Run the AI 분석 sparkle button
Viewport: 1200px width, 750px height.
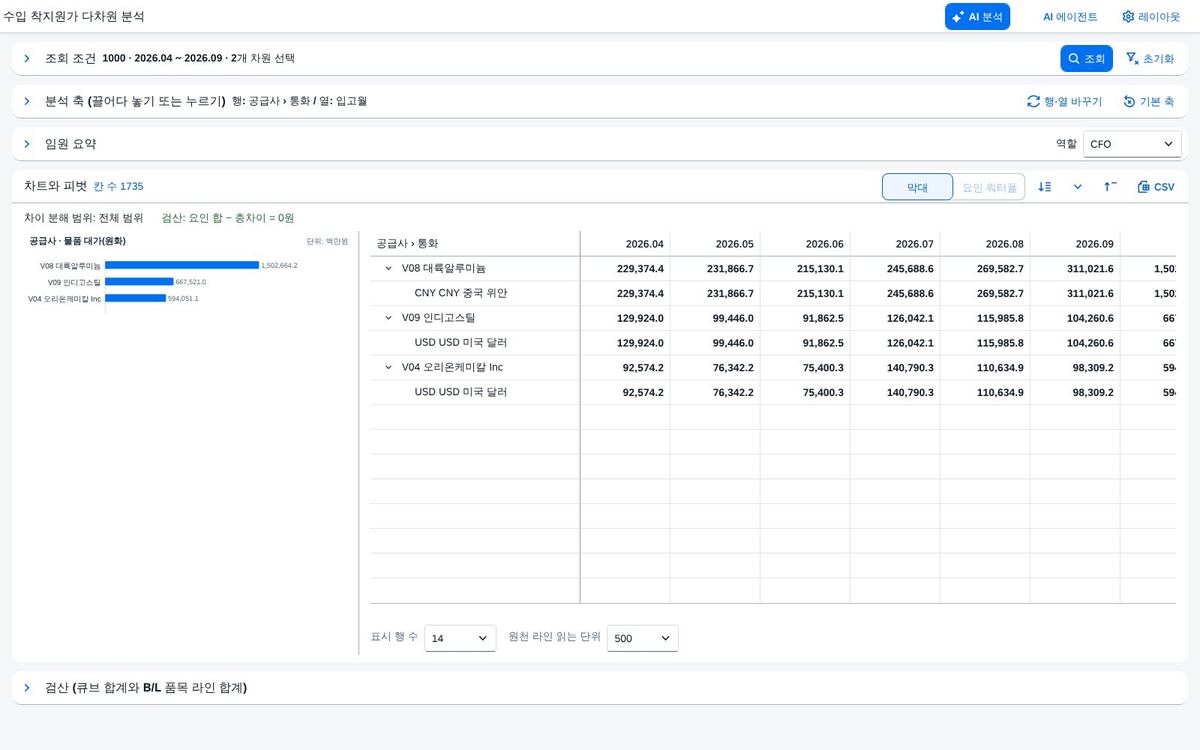pos(977,17)
